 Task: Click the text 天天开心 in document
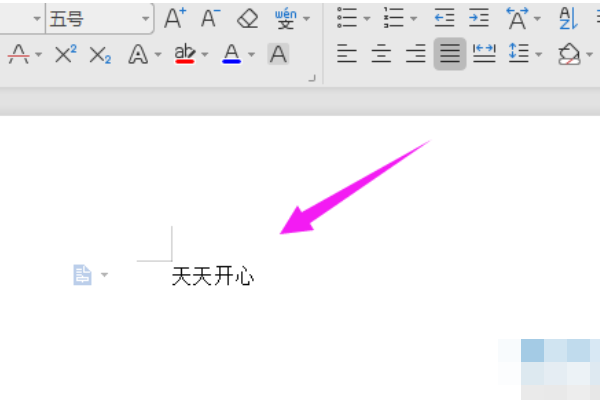pyautogui.click(x=213, y=276)
